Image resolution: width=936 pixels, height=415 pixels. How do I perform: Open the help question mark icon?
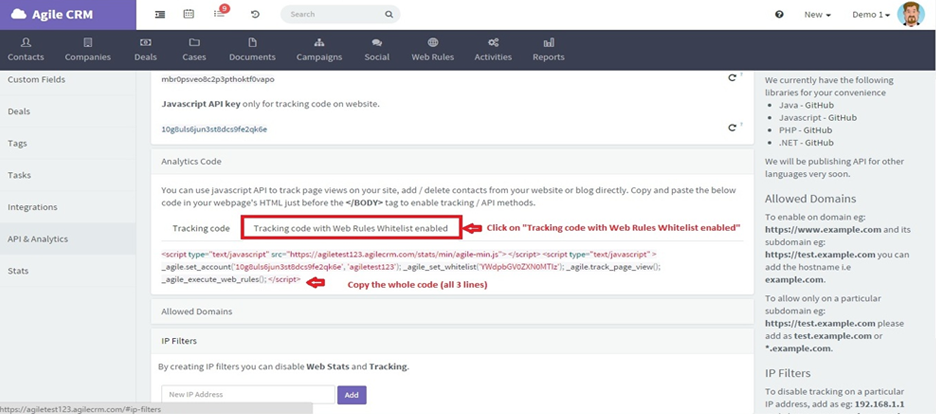(x=779, y=14)
